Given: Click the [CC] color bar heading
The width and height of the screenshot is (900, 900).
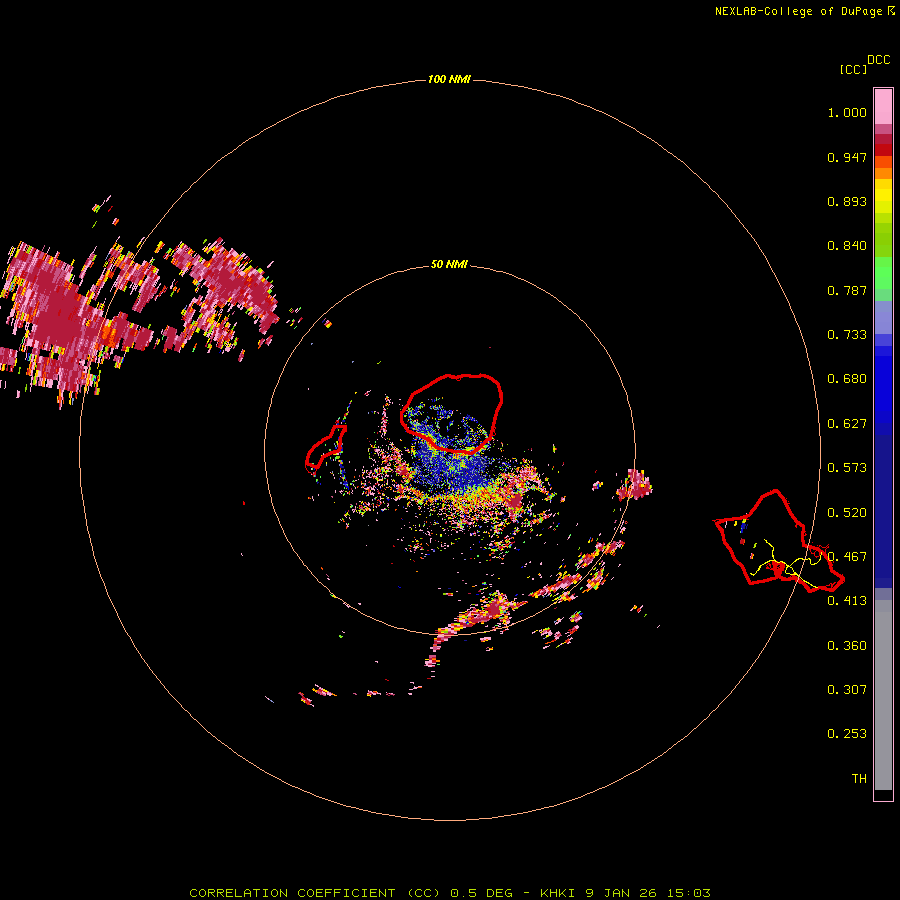Looking at the screenshot, I should (854, 69).
